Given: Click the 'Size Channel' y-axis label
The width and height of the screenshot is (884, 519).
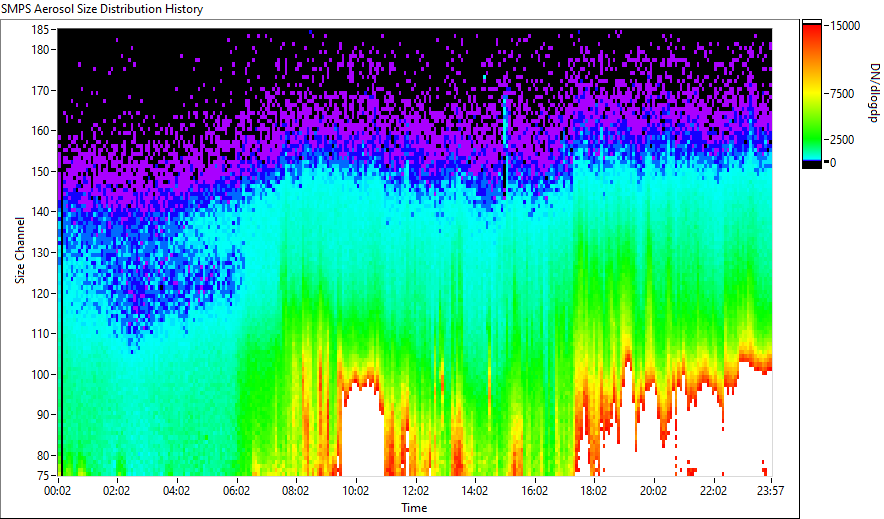Looking at the screenshot, I should [20, 250].
